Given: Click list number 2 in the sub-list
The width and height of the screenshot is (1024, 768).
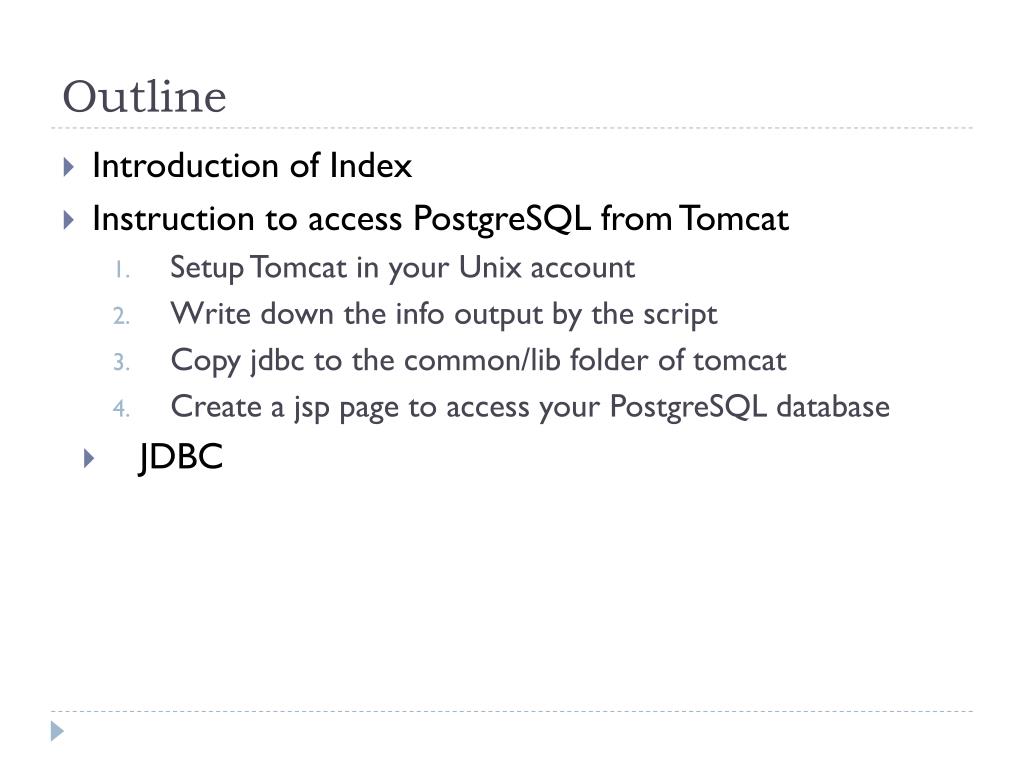Looking at the screenshot, I should [x=121, y=317].
